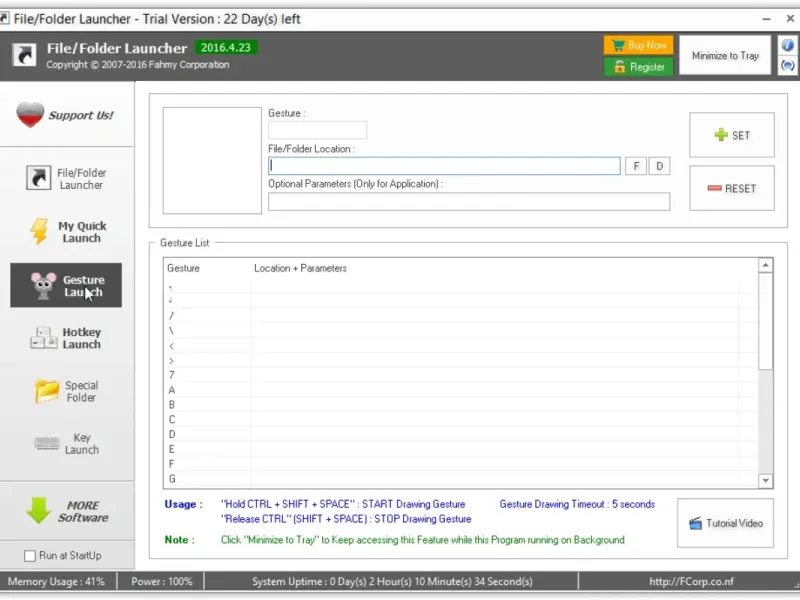Click the F file browse button
This screenshot has width=800, height=600.
(636, 166)
